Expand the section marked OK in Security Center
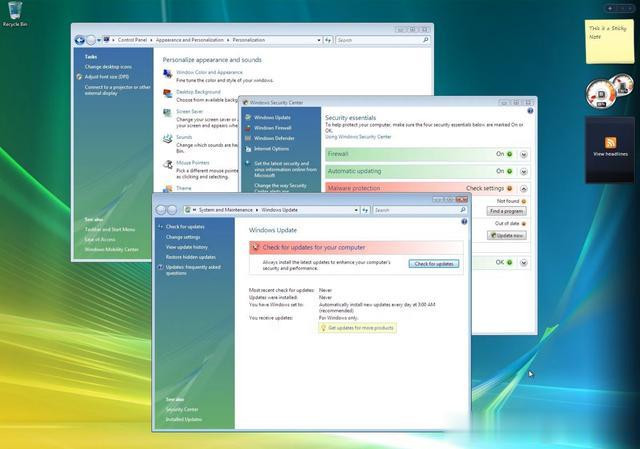Viewport: 640px width, 449px height. pyautogui.click(x=524, y=263)
